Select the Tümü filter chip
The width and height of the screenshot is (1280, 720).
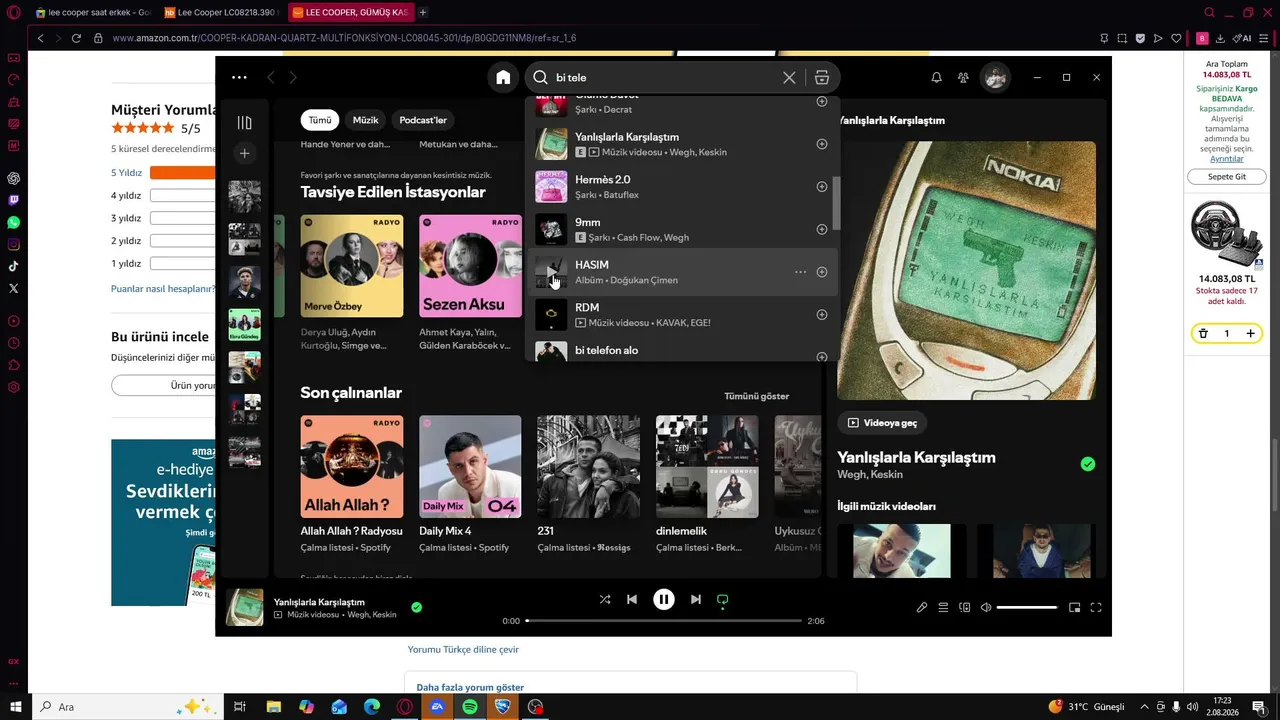pos(320,120)
